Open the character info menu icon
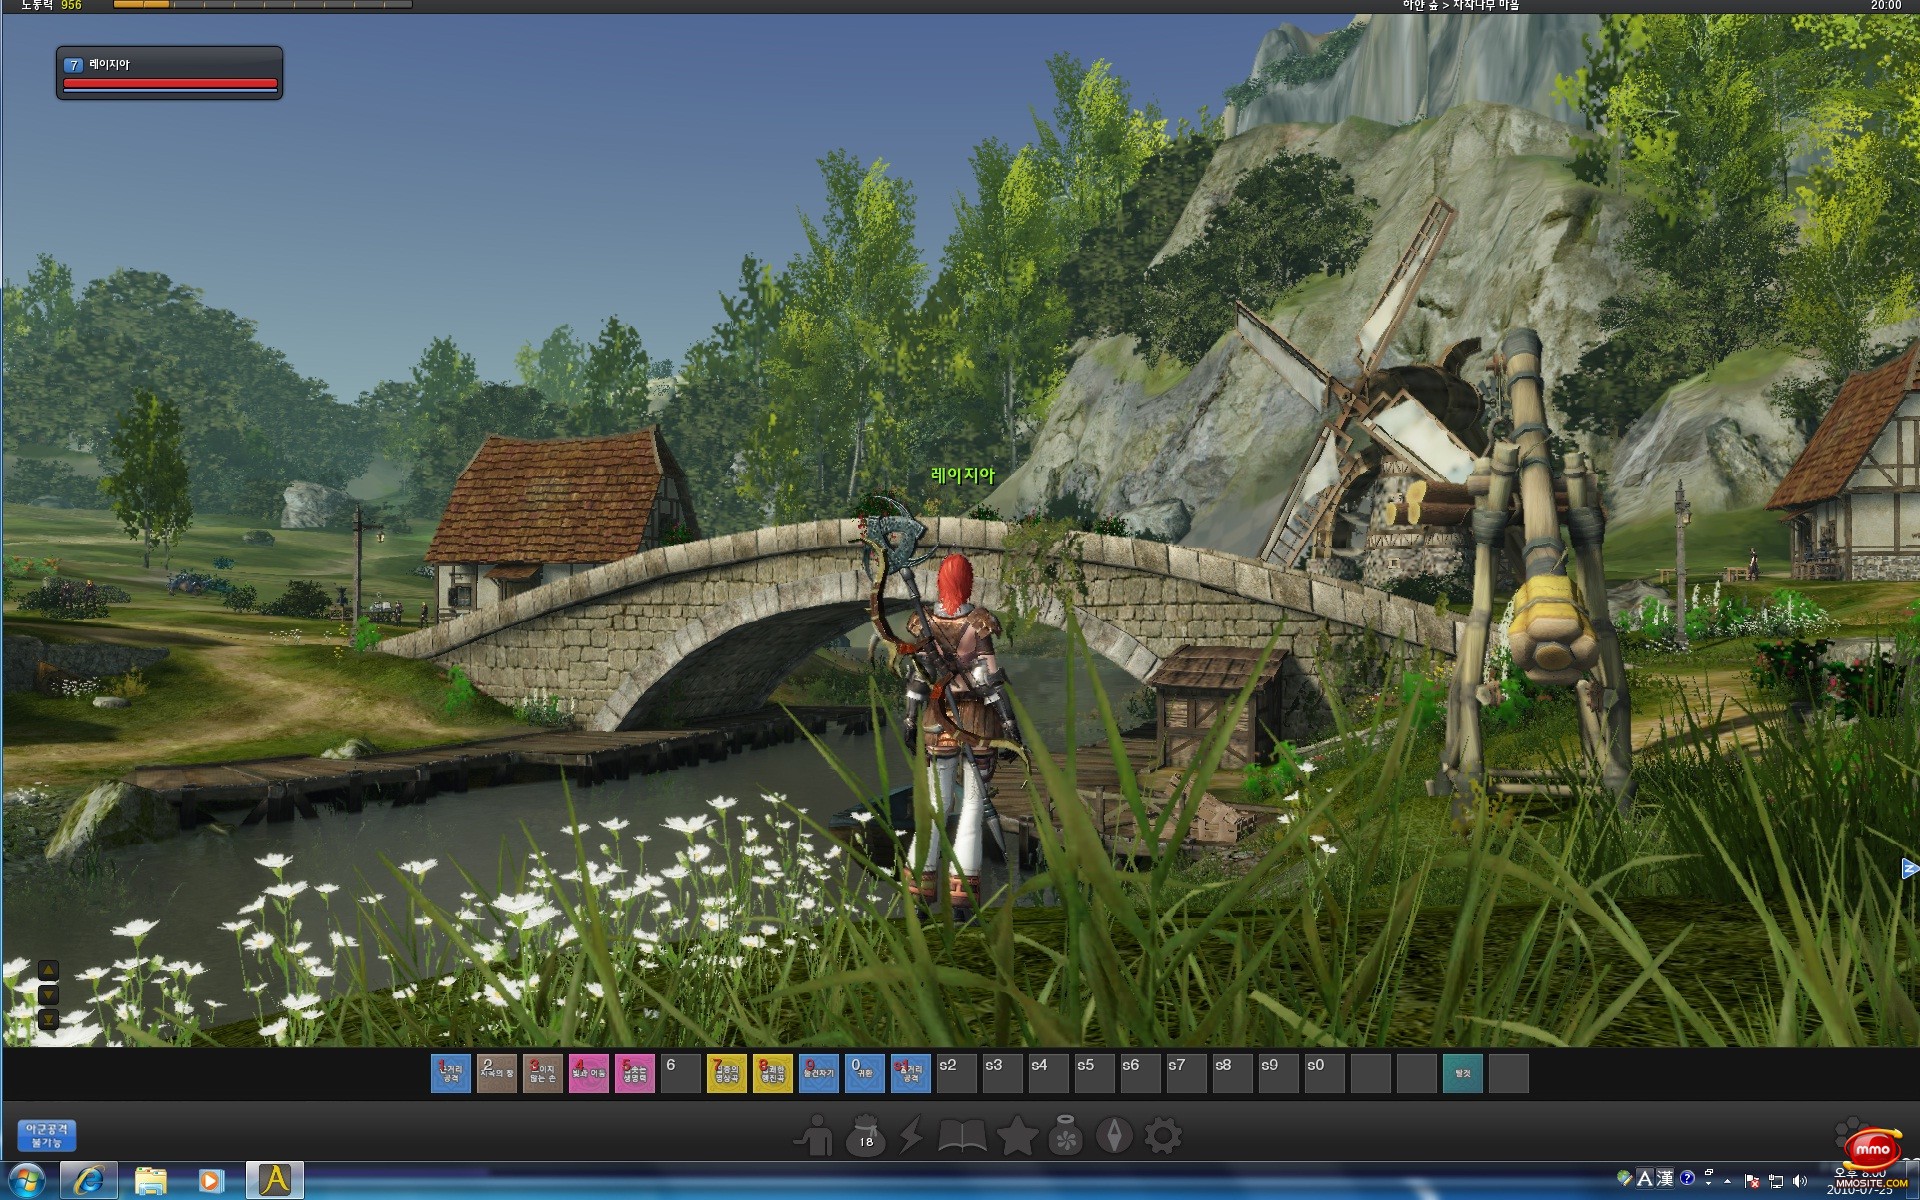Viewport: 1920px width, 1200px height. [x=814, y=1136]
